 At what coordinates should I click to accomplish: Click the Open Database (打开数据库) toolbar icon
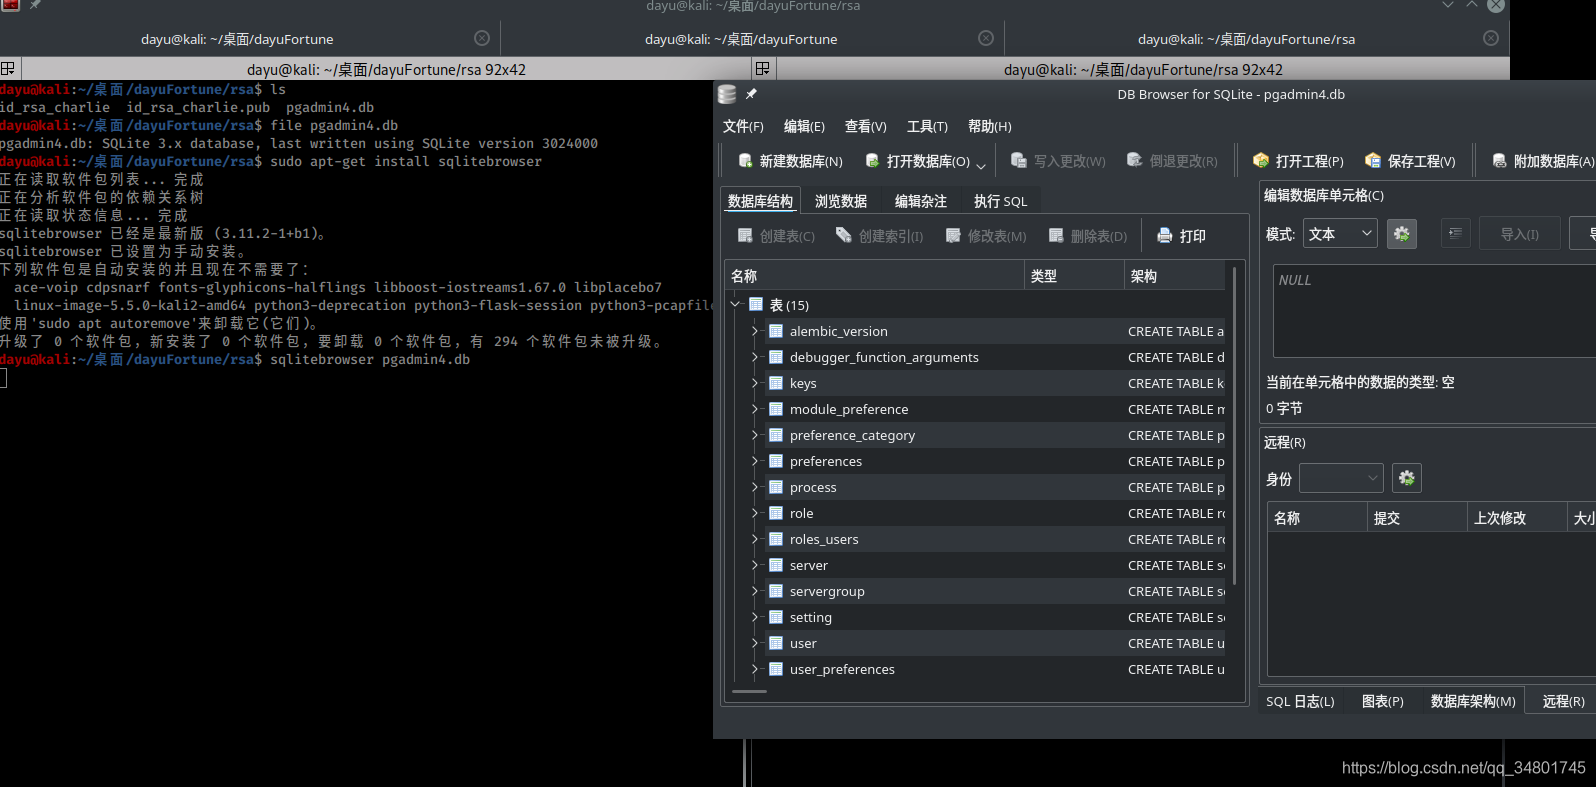[x=873, y=161]
